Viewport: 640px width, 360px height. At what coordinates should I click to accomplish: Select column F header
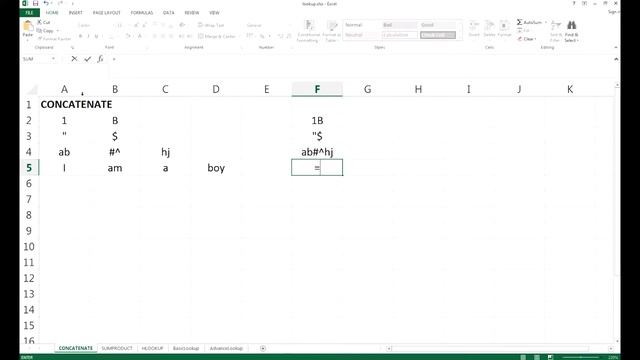[x=317, y=89]
